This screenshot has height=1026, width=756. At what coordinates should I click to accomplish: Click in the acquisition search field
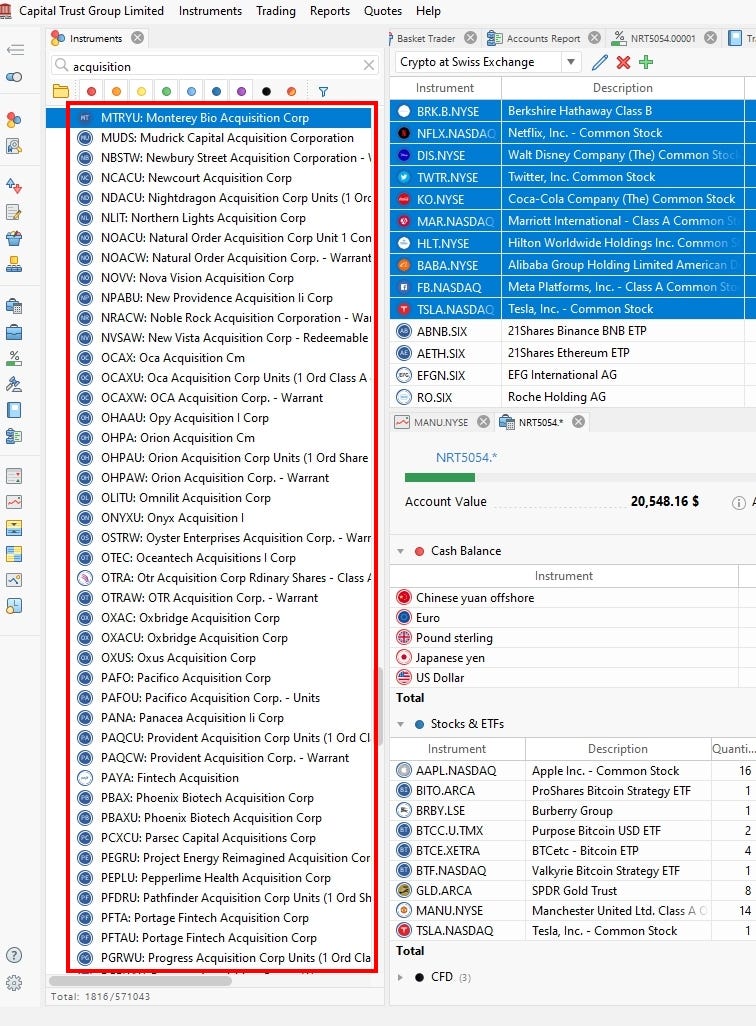pyautogui.click(x=216, y=66)
